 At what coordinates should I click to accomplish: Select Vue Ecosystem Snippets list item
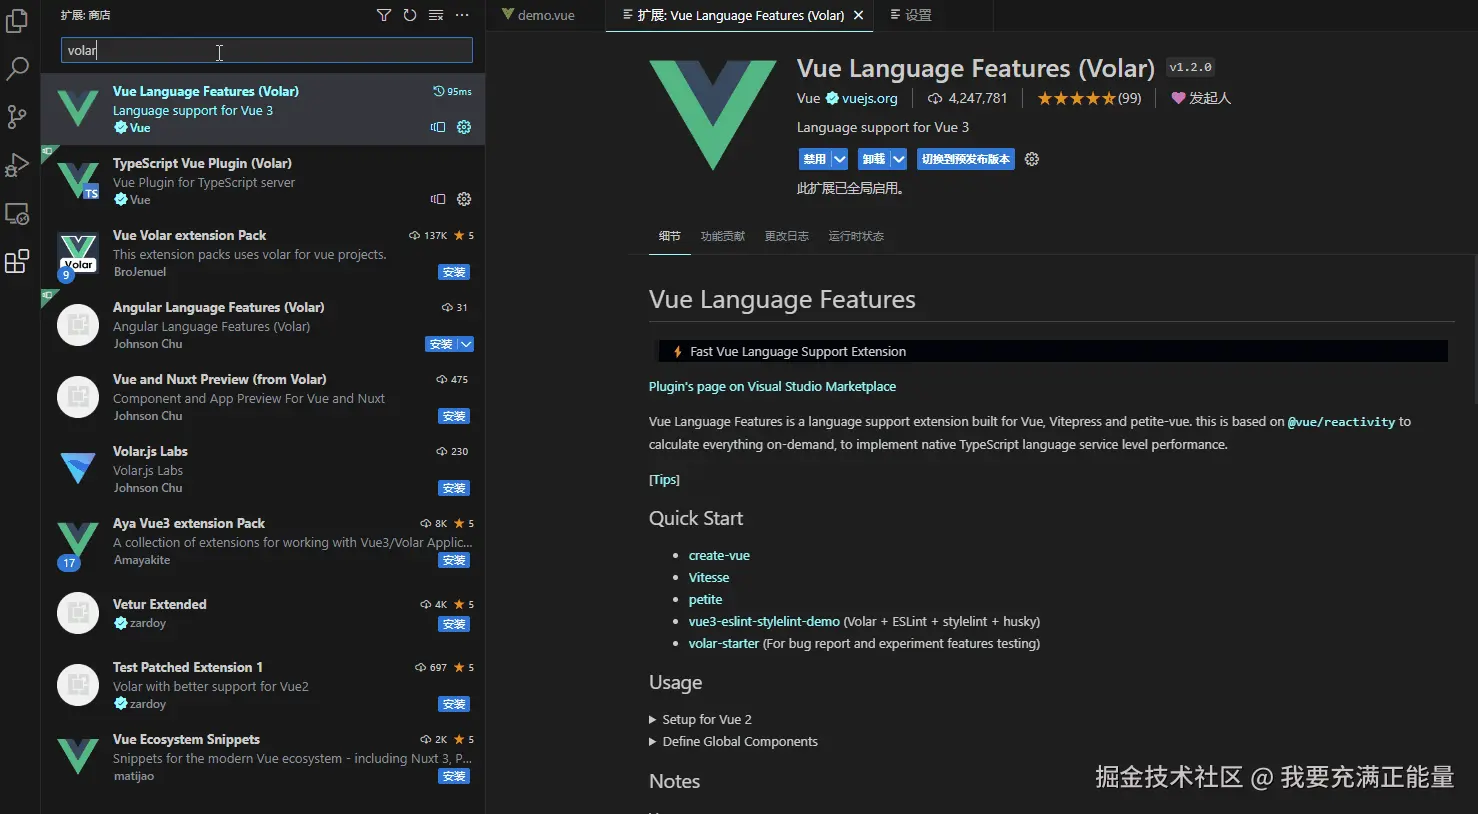click(263, 757)
